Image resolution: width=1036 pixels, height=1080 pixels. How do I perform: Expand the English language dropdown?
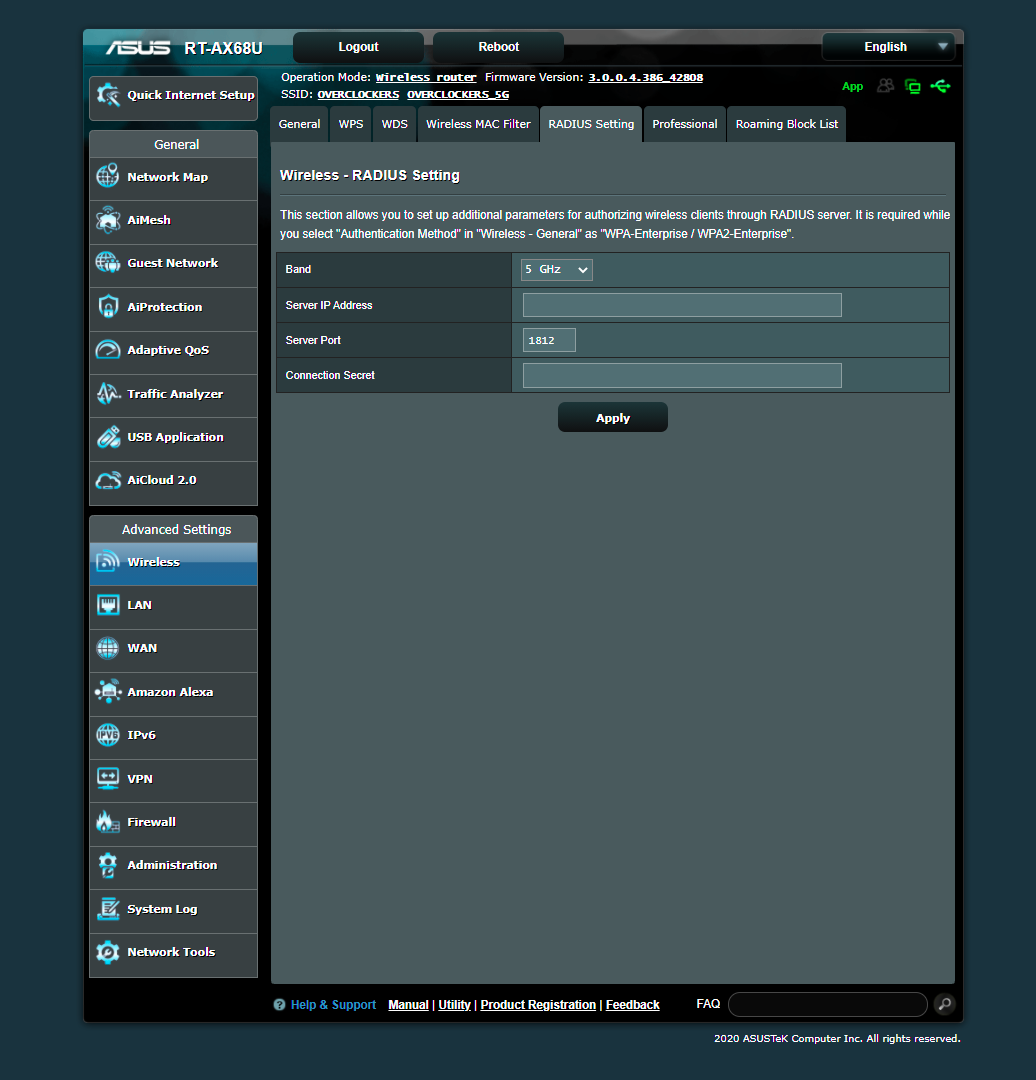pyautogui.click(x=888, y=47)
